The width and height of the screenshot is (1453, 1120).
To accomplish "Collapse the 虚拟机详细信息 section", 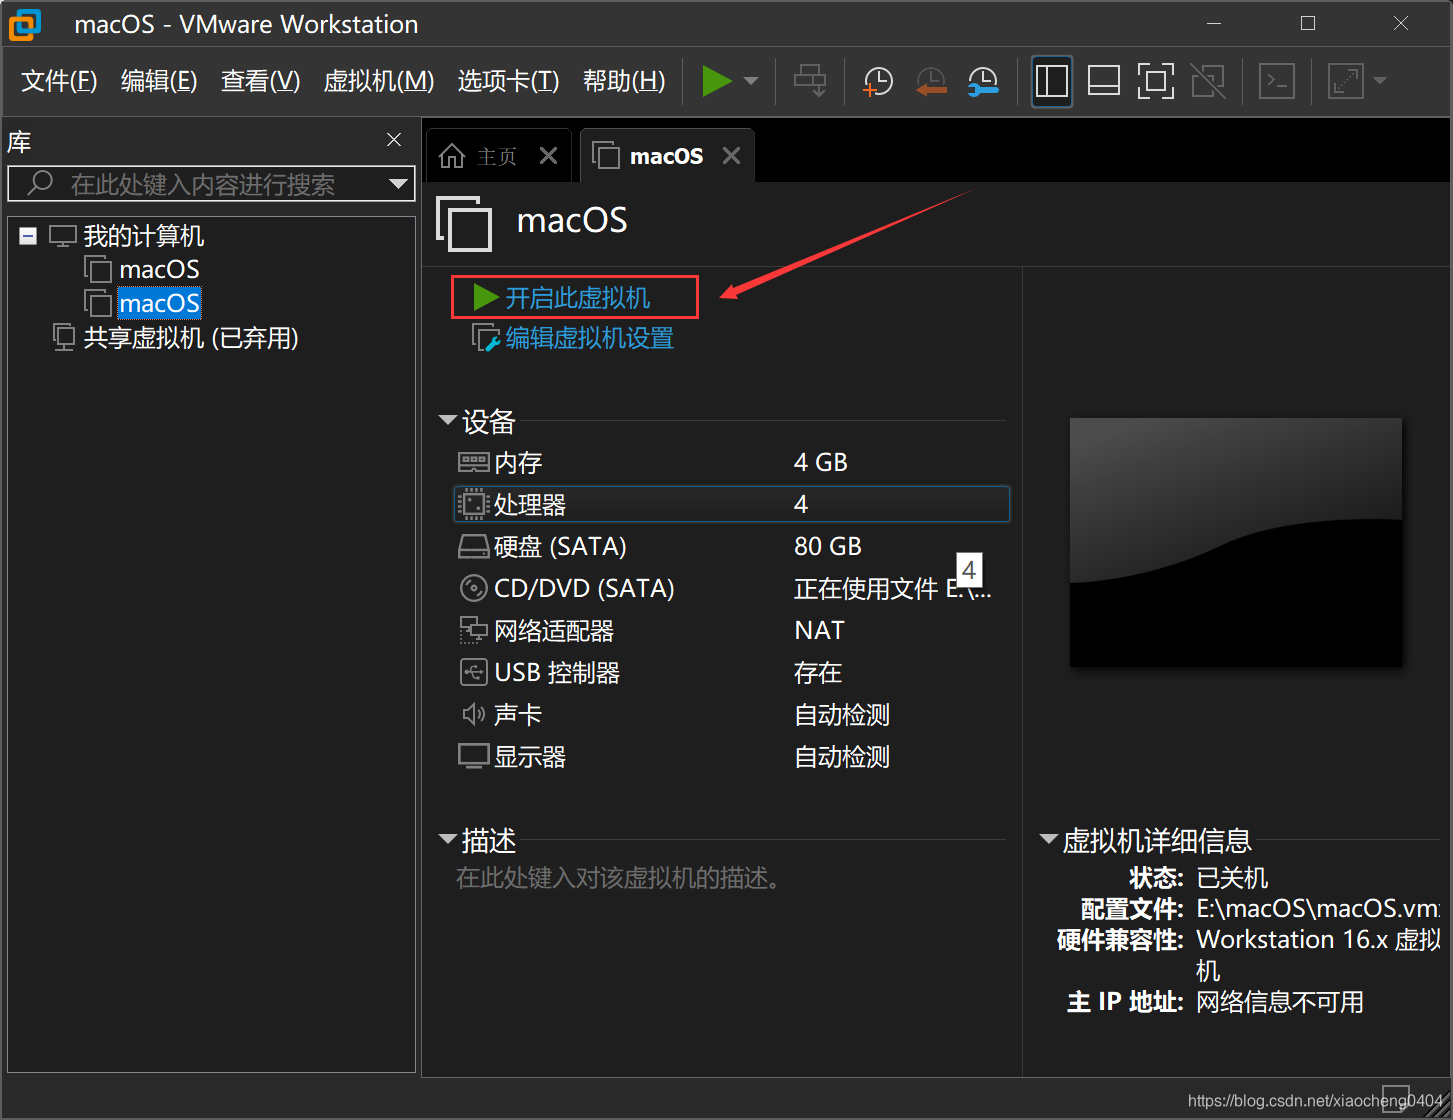I will point(1049,840).
